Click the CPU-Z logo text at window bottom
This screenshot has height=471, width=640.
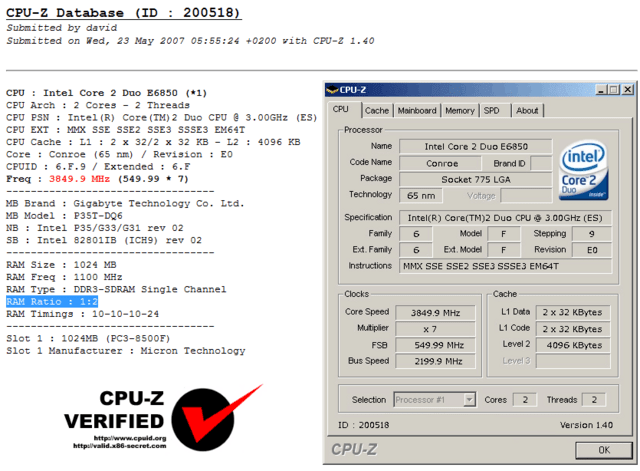tap(354, 449)
